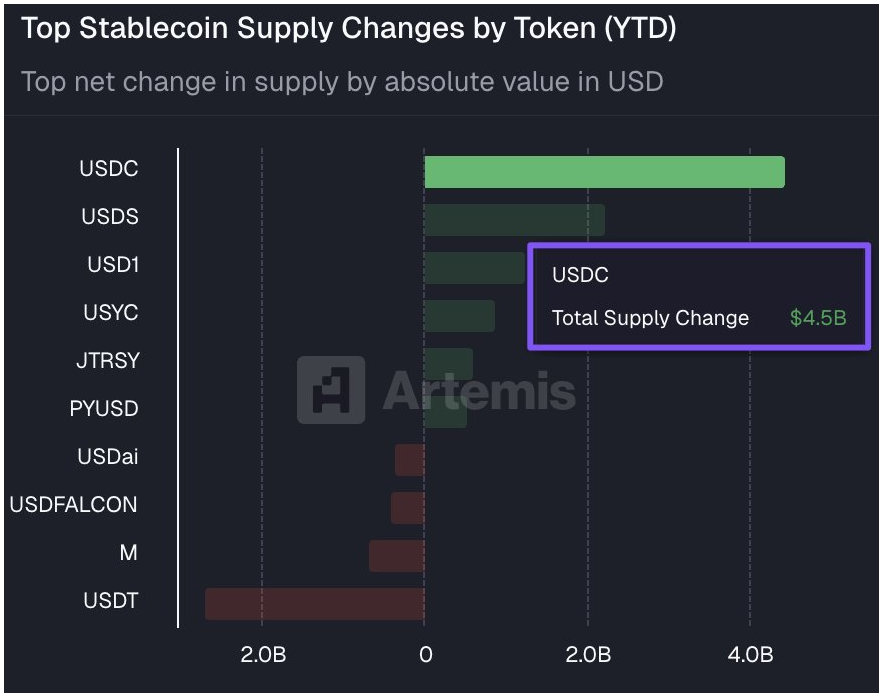Click the USDC token axis label
This screenshot has height=697, width=883.
tap(109, 169)
